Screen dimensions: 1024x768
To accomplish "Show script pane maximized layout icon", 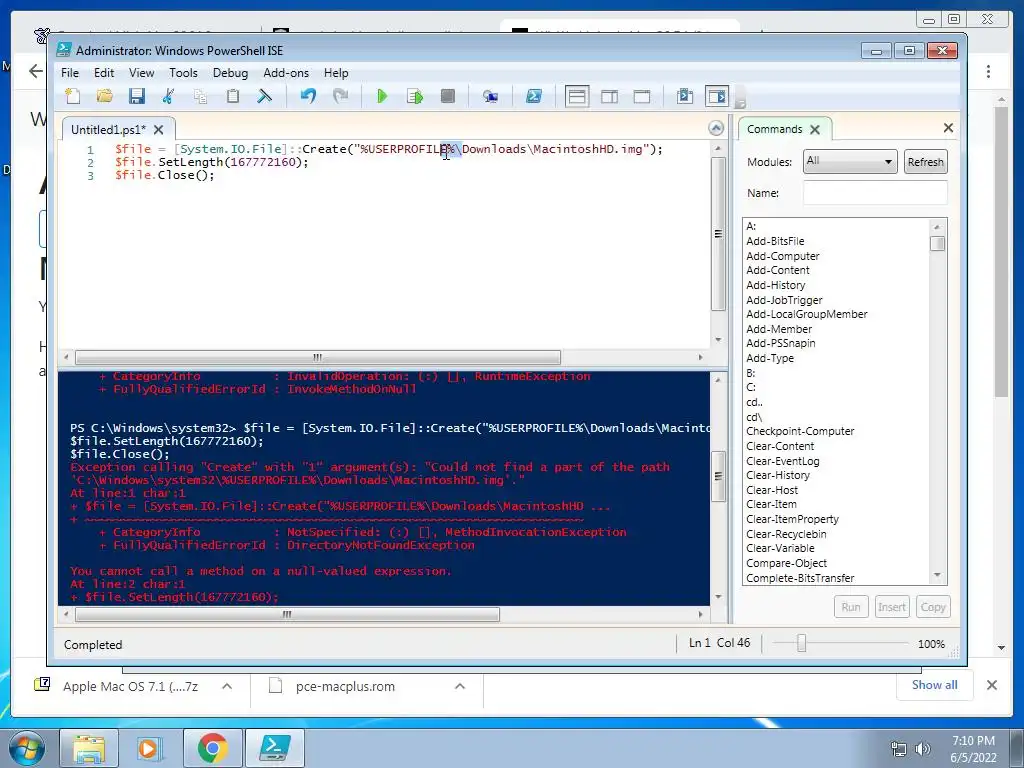I will click(642, 97).
